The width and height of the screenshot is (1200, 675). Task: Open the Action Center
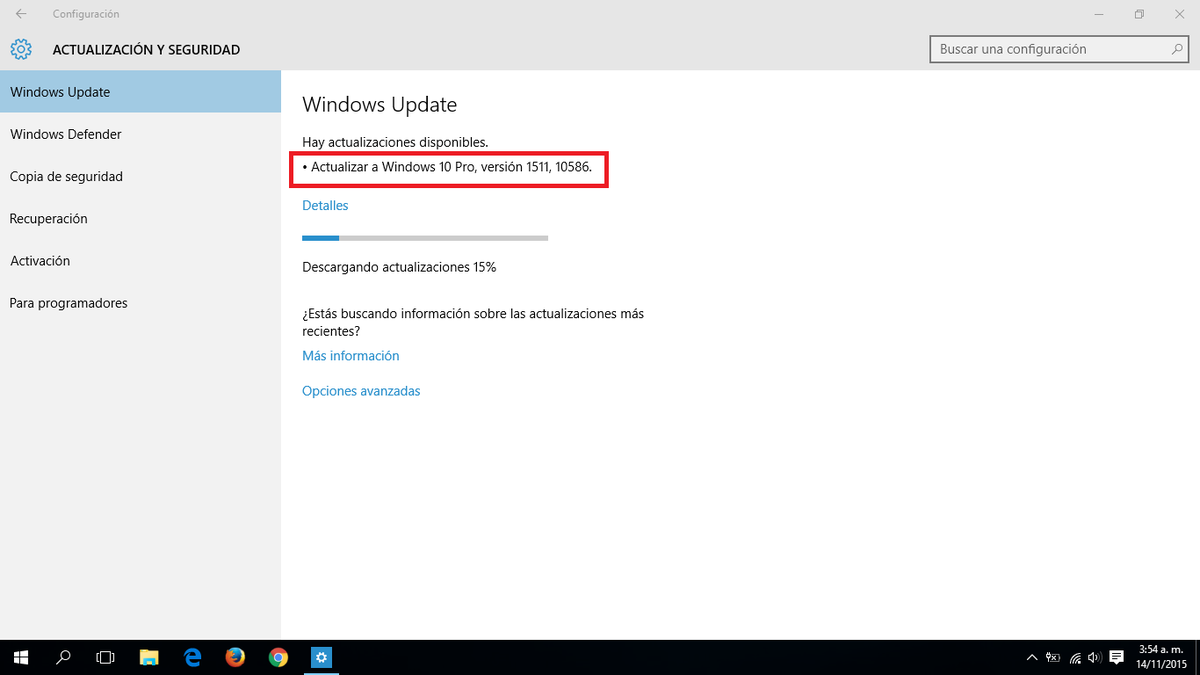(x=1115, y=657)
